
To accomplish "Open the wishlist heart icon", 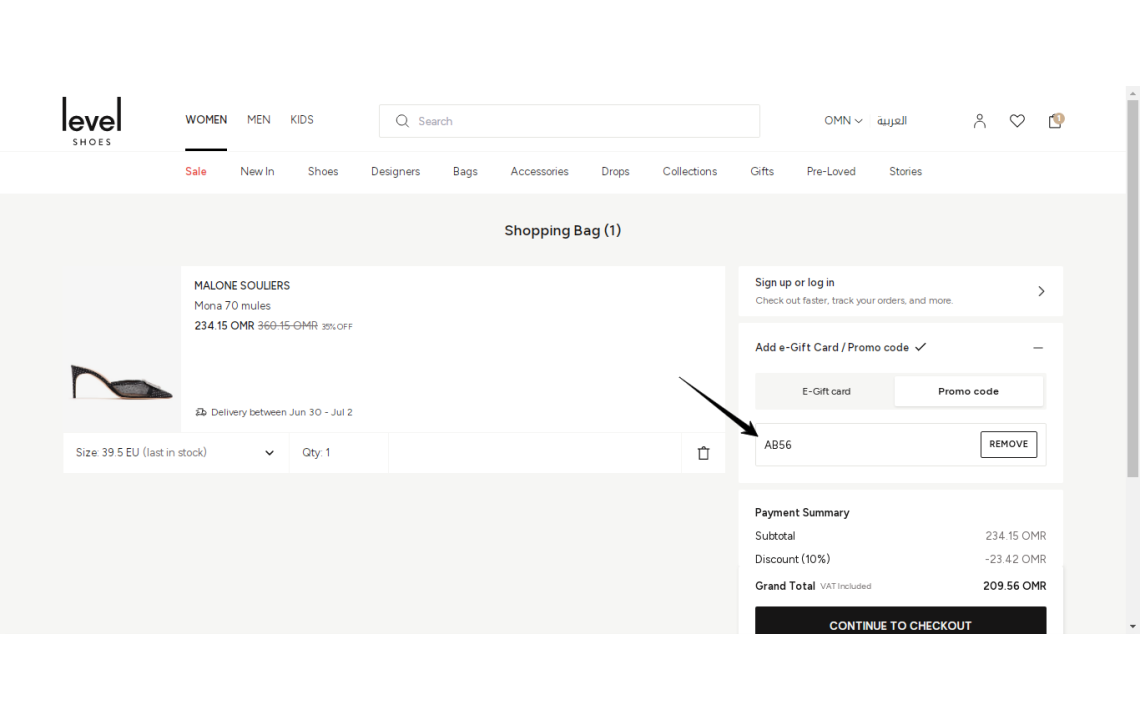I will [1017, 121].
